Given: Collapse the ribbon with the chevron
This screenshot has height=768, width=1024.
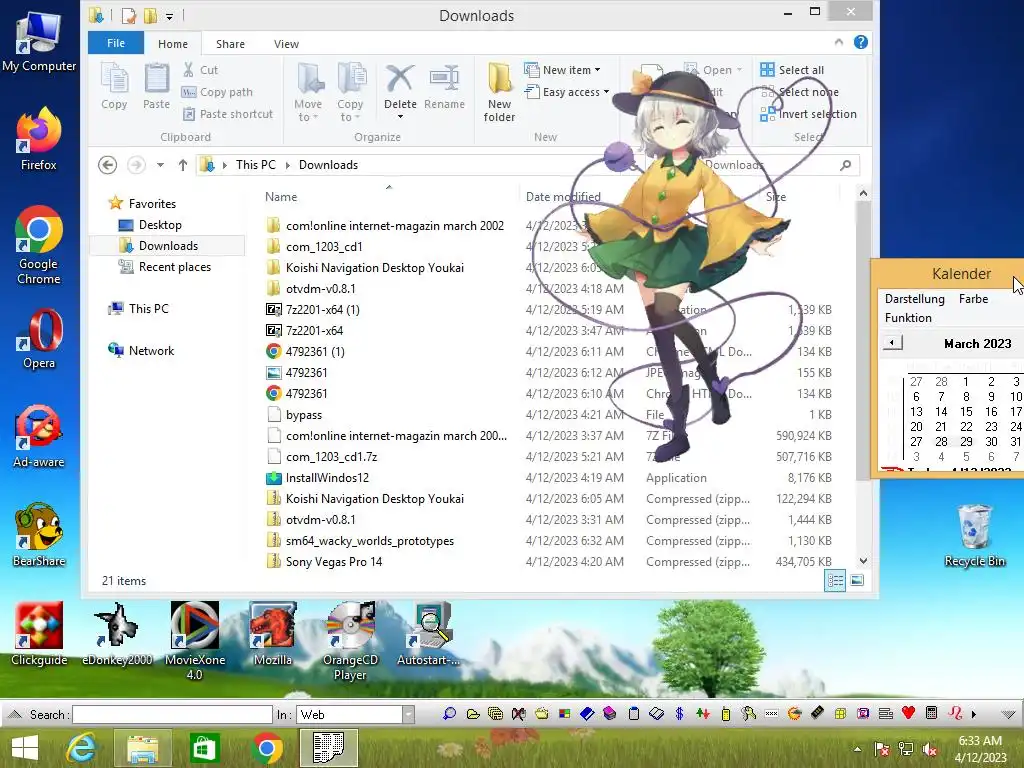Looking at the screenshot, I should [x=839, y=42].
